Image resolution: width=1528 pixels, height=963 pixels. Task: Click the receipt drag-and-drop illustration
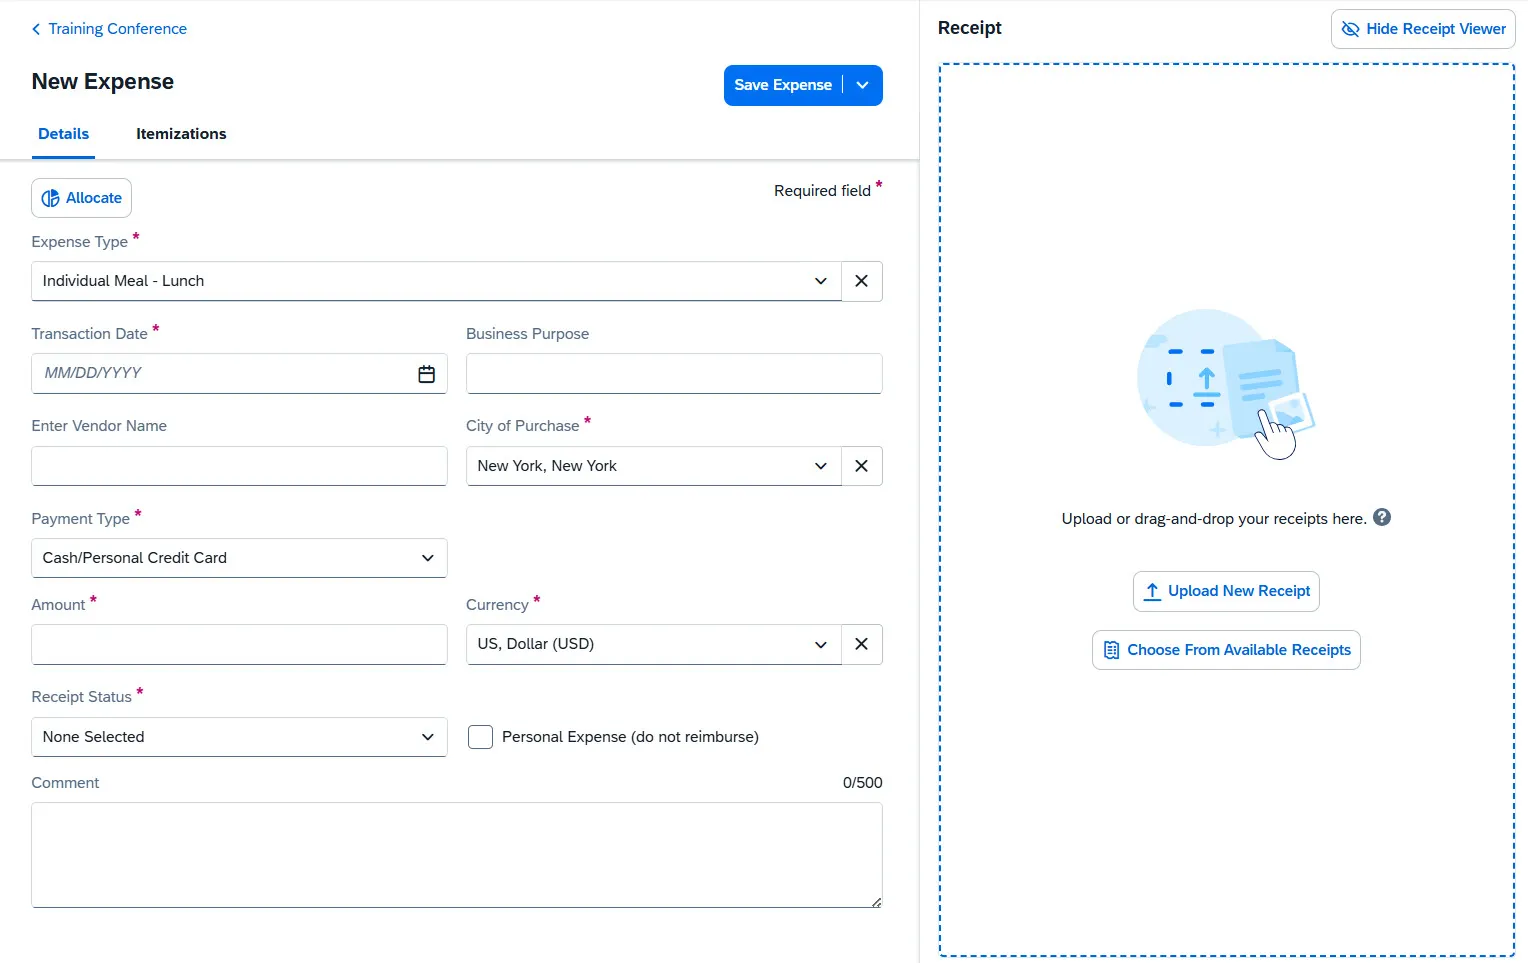click(x=1226, y=384)
